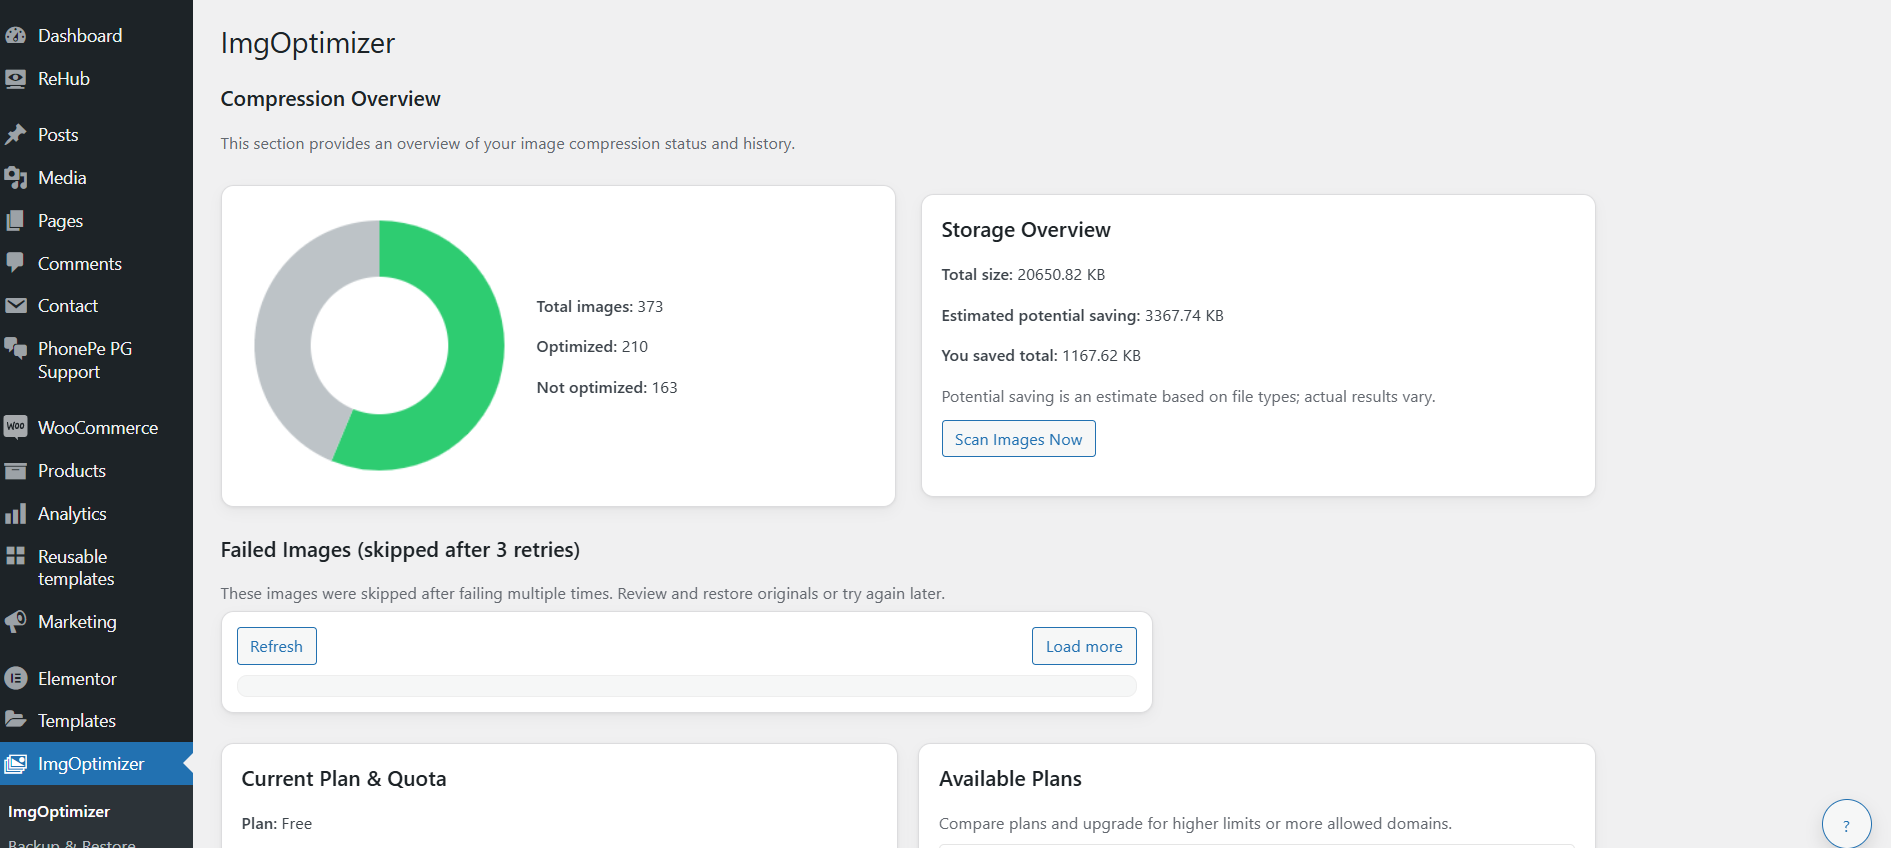Click the Media library icon
This screenshot has width=1891, height=848.
coord(15,178)
